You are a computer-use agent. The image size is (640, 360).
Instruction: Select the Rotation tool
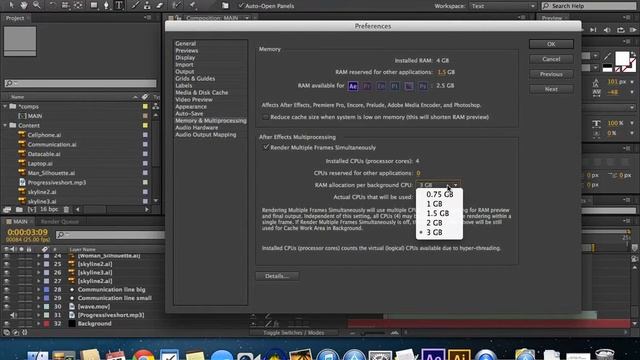tap(53, 5)
